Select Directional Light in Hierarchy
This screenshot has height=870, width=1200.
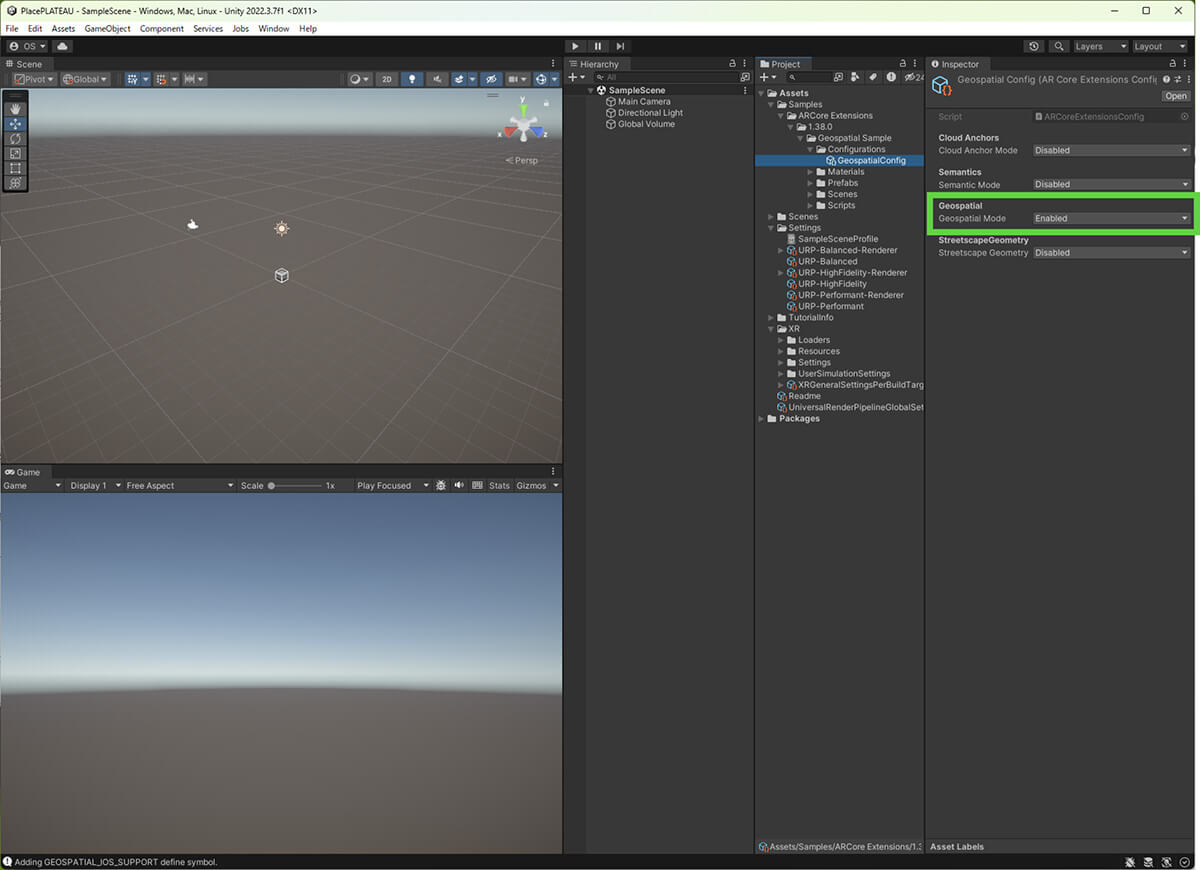click(x=650, y=113)
